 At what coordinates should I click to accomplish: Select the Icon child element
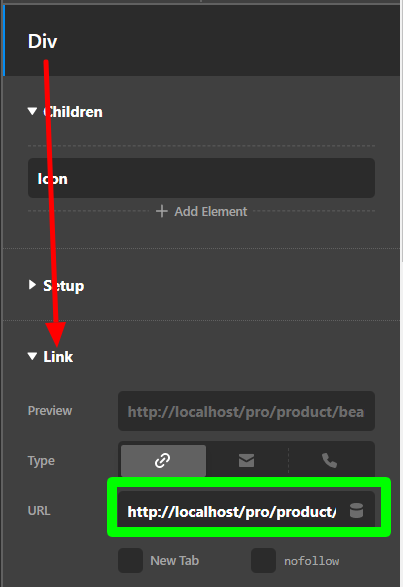click(x=202, y=178)
